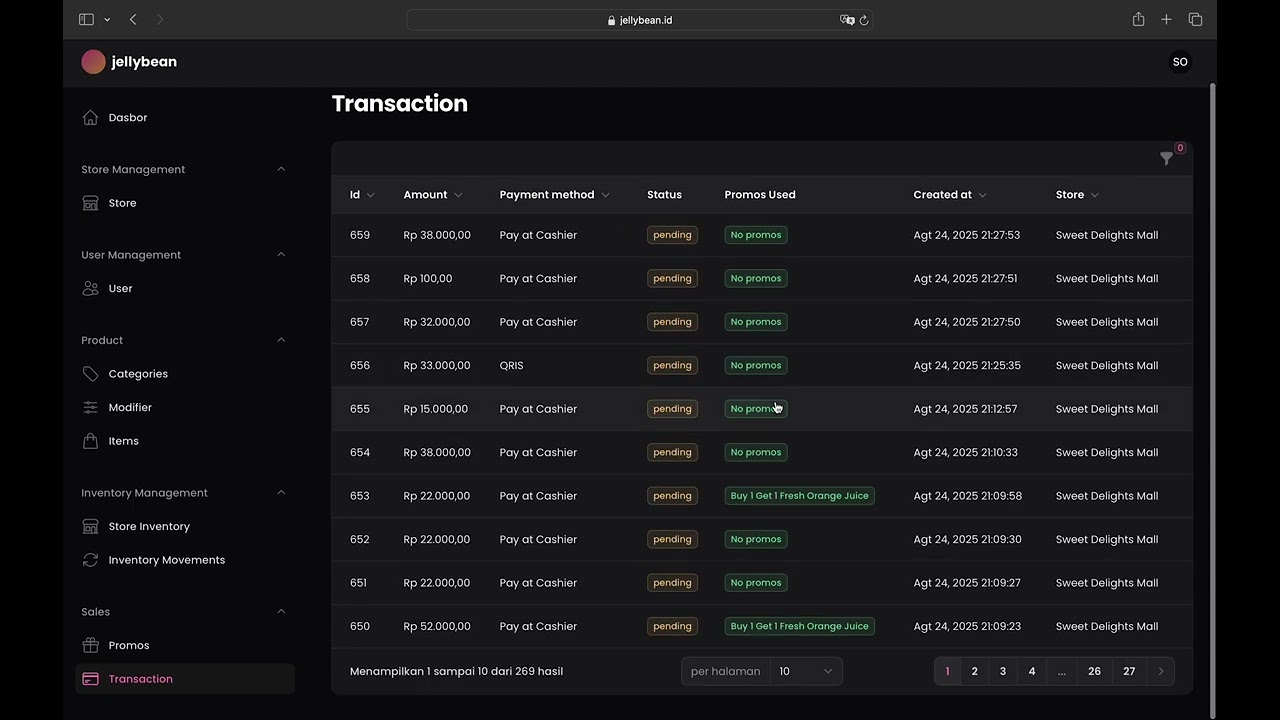The height and width of the screenshot is (720, 1280).
Task: Click the Modifier sliders icon
Action: pyautogui.click(x=91, y=407)
